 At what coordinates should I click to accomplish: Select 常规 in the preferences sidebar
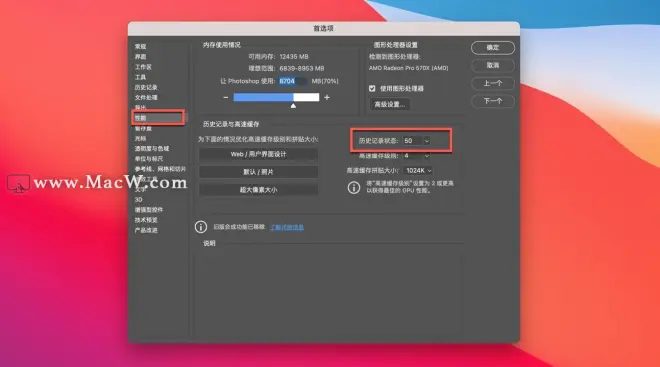[141, 46]
